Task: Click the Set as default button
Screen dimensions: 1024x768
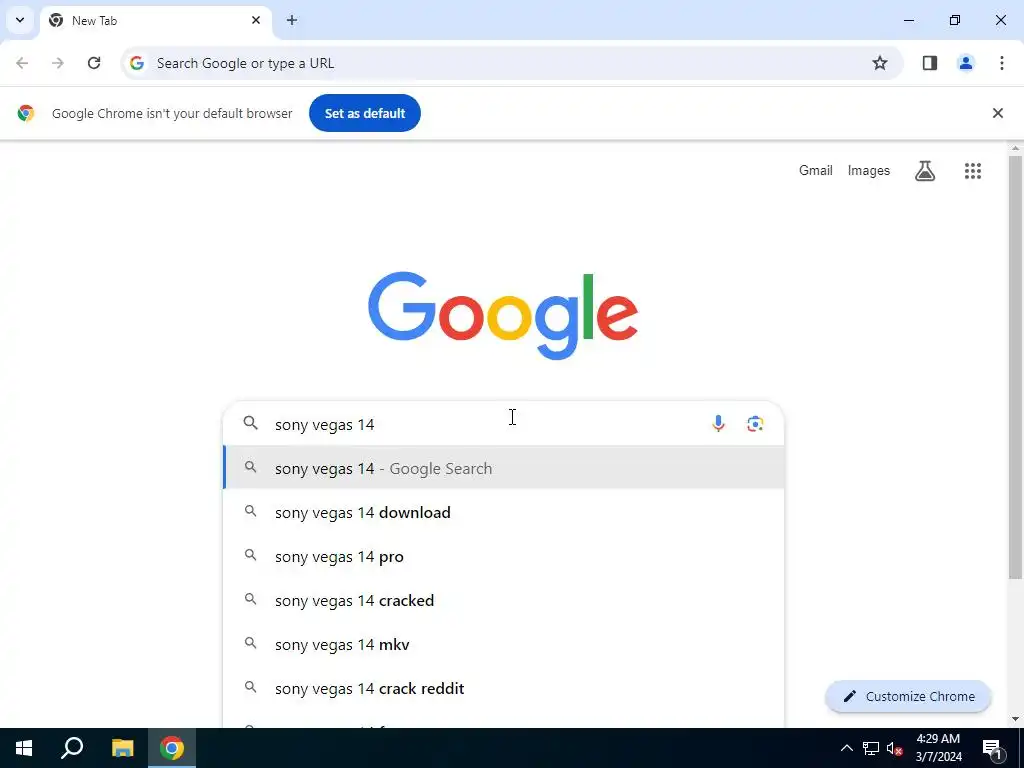Action: 364,113
